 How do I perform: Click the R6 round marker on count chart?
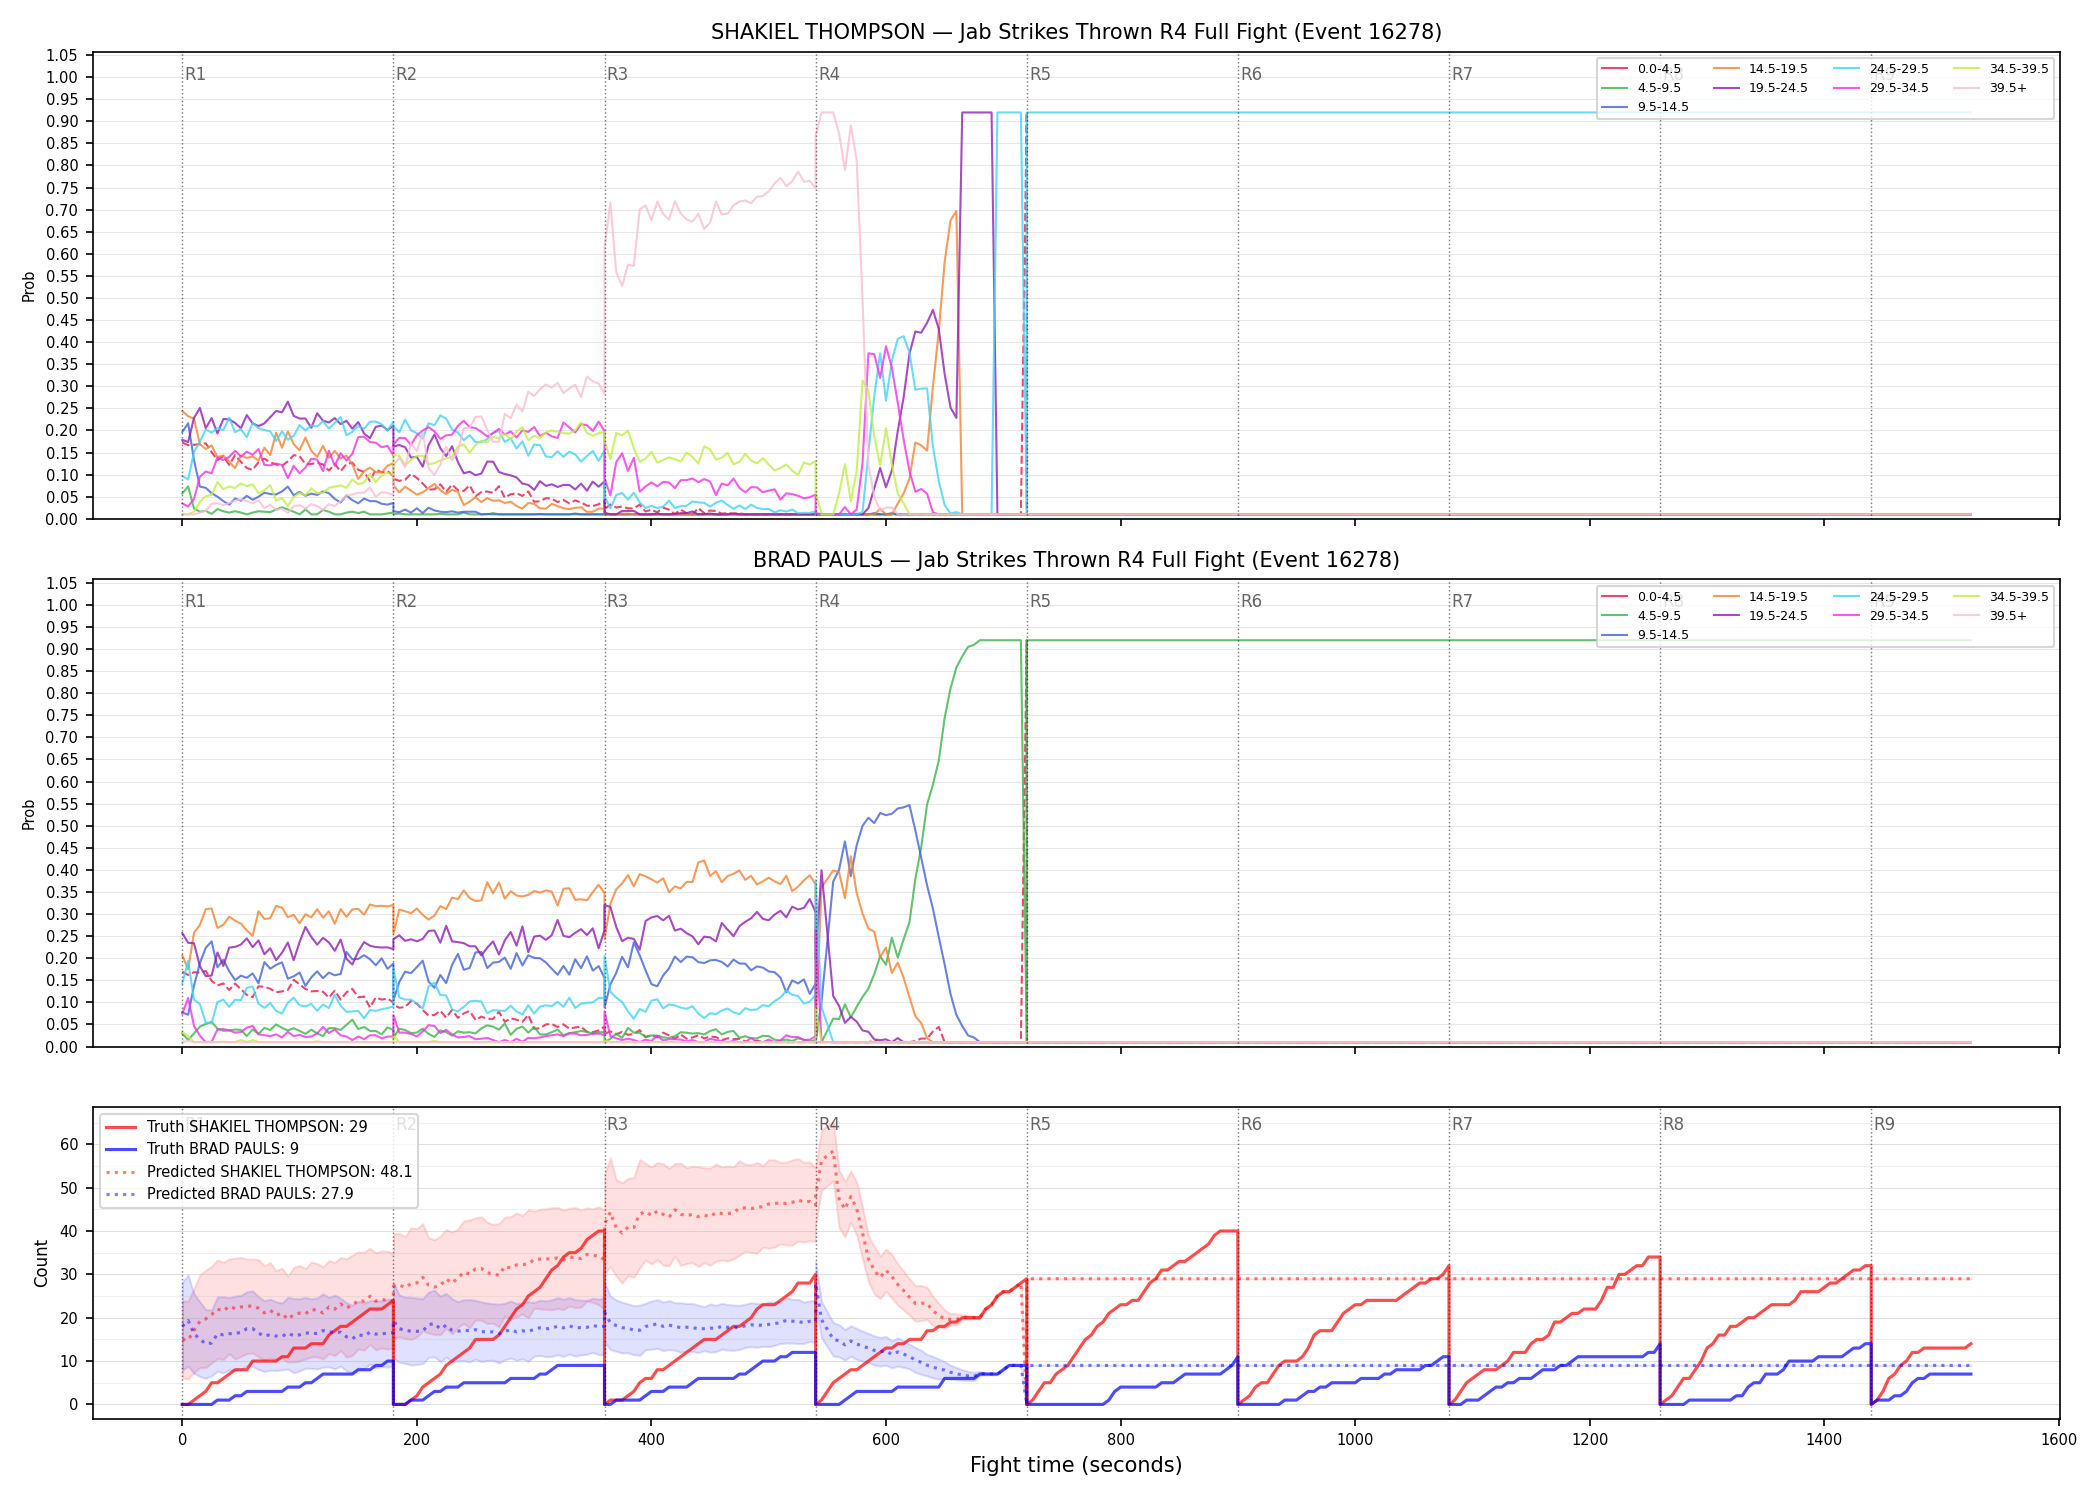click(x=1251, y=1124)
